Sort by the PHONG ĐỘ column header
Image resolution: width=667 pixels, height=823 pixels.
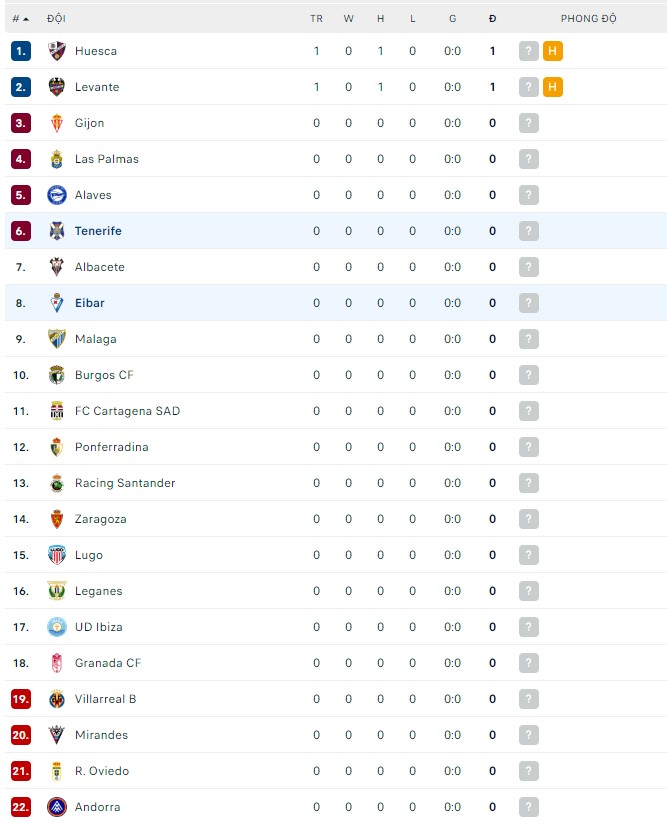click(588, 18)
